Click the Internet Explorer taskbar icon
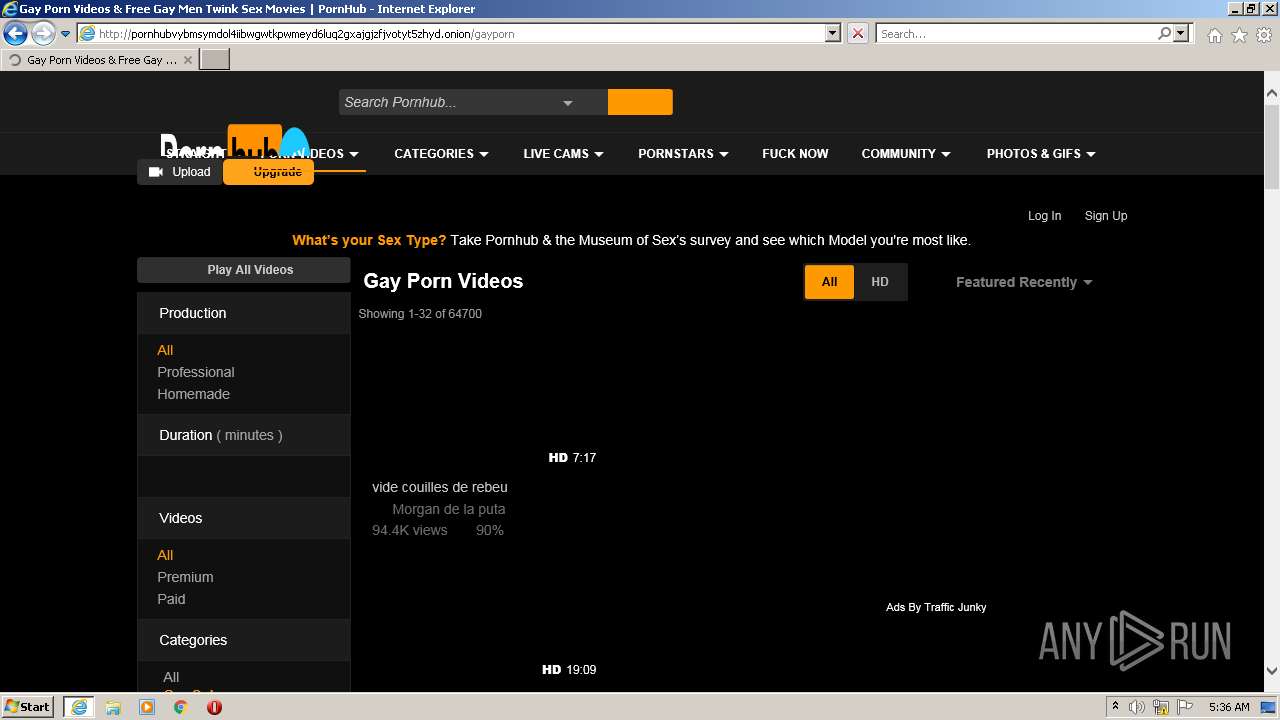This screenshot has width=1280, height=720. tap(79, 707)
